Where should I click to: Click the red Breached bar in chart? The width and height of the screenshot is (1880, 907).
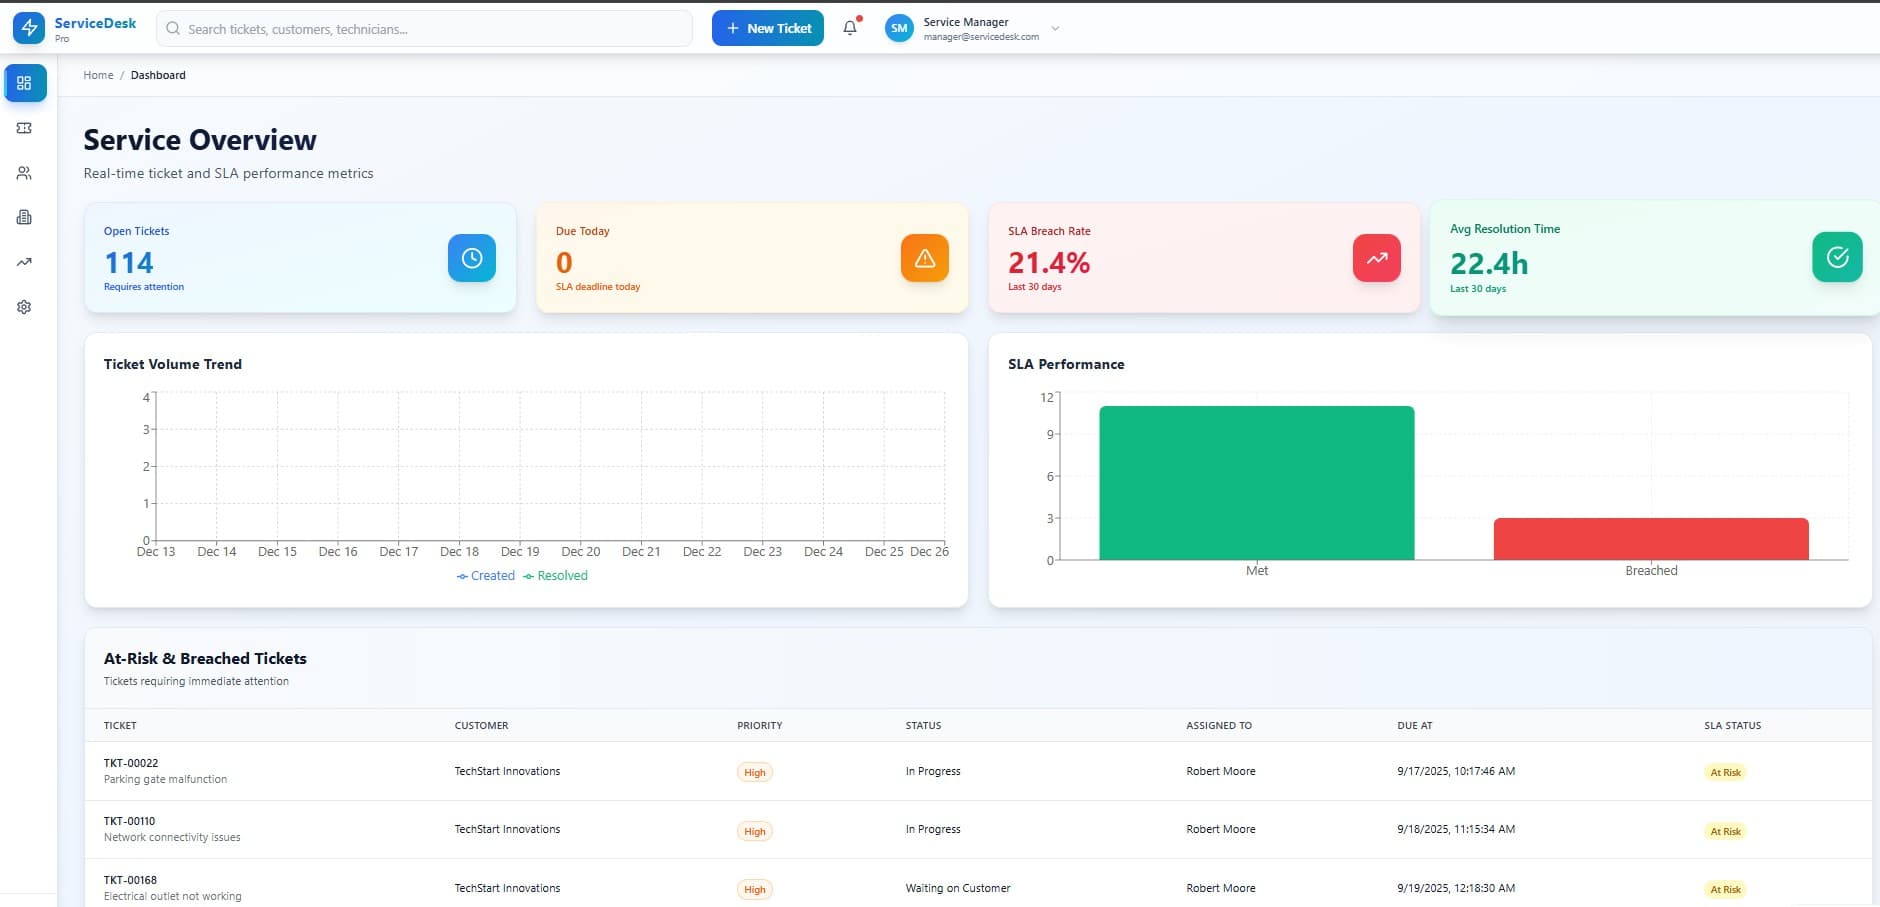click(x=1650, y=539)
